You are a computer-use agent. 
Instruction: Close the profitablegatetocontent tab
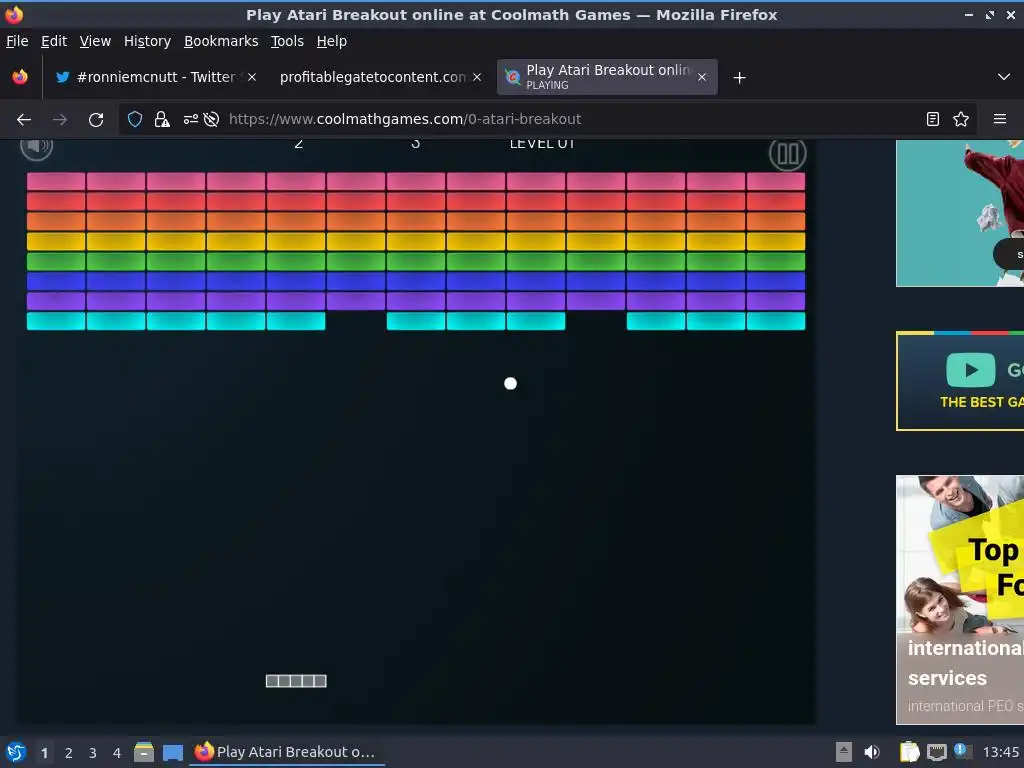[477, 77]
